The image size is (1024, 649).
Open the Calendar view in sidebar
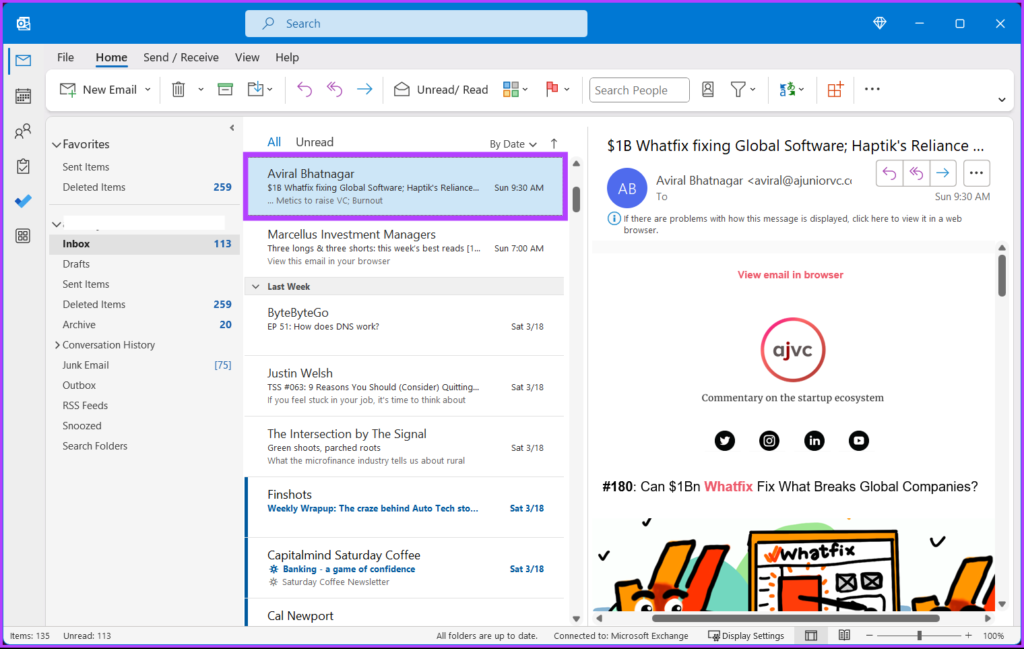23,96
